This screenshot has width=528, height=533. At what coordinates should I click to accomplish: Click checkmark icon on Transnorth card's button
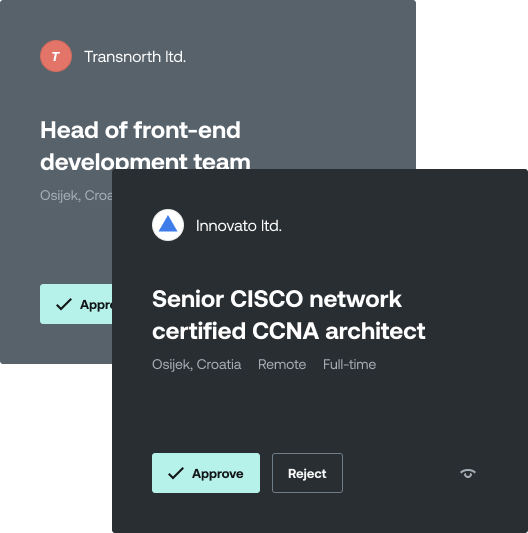click(x=64, y=304)
